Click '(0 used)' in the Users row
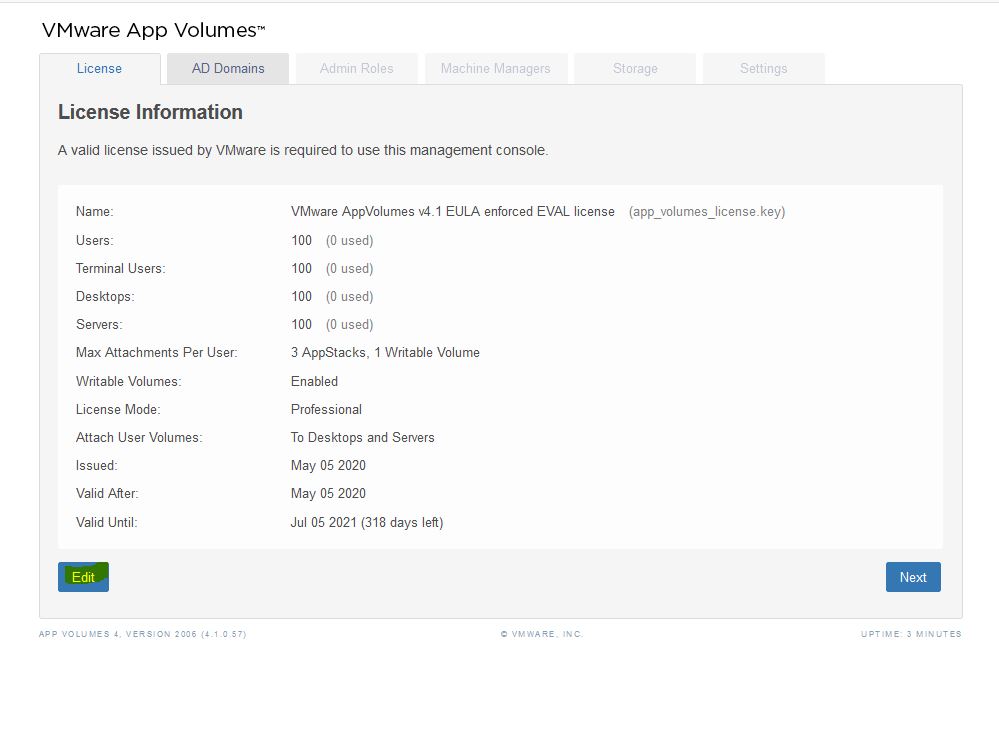The height and width of the screenshot is (750, 999). [x=350, y=240]
